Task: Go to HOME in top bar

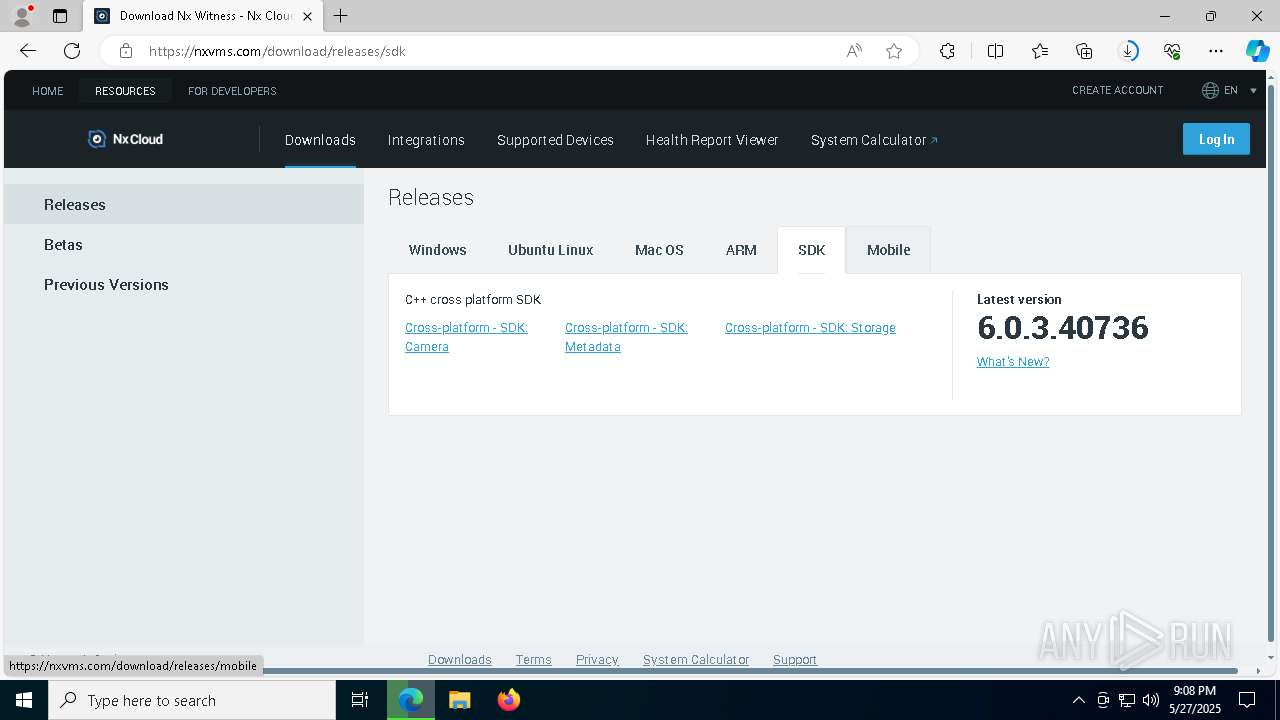Action: [47, 91]
